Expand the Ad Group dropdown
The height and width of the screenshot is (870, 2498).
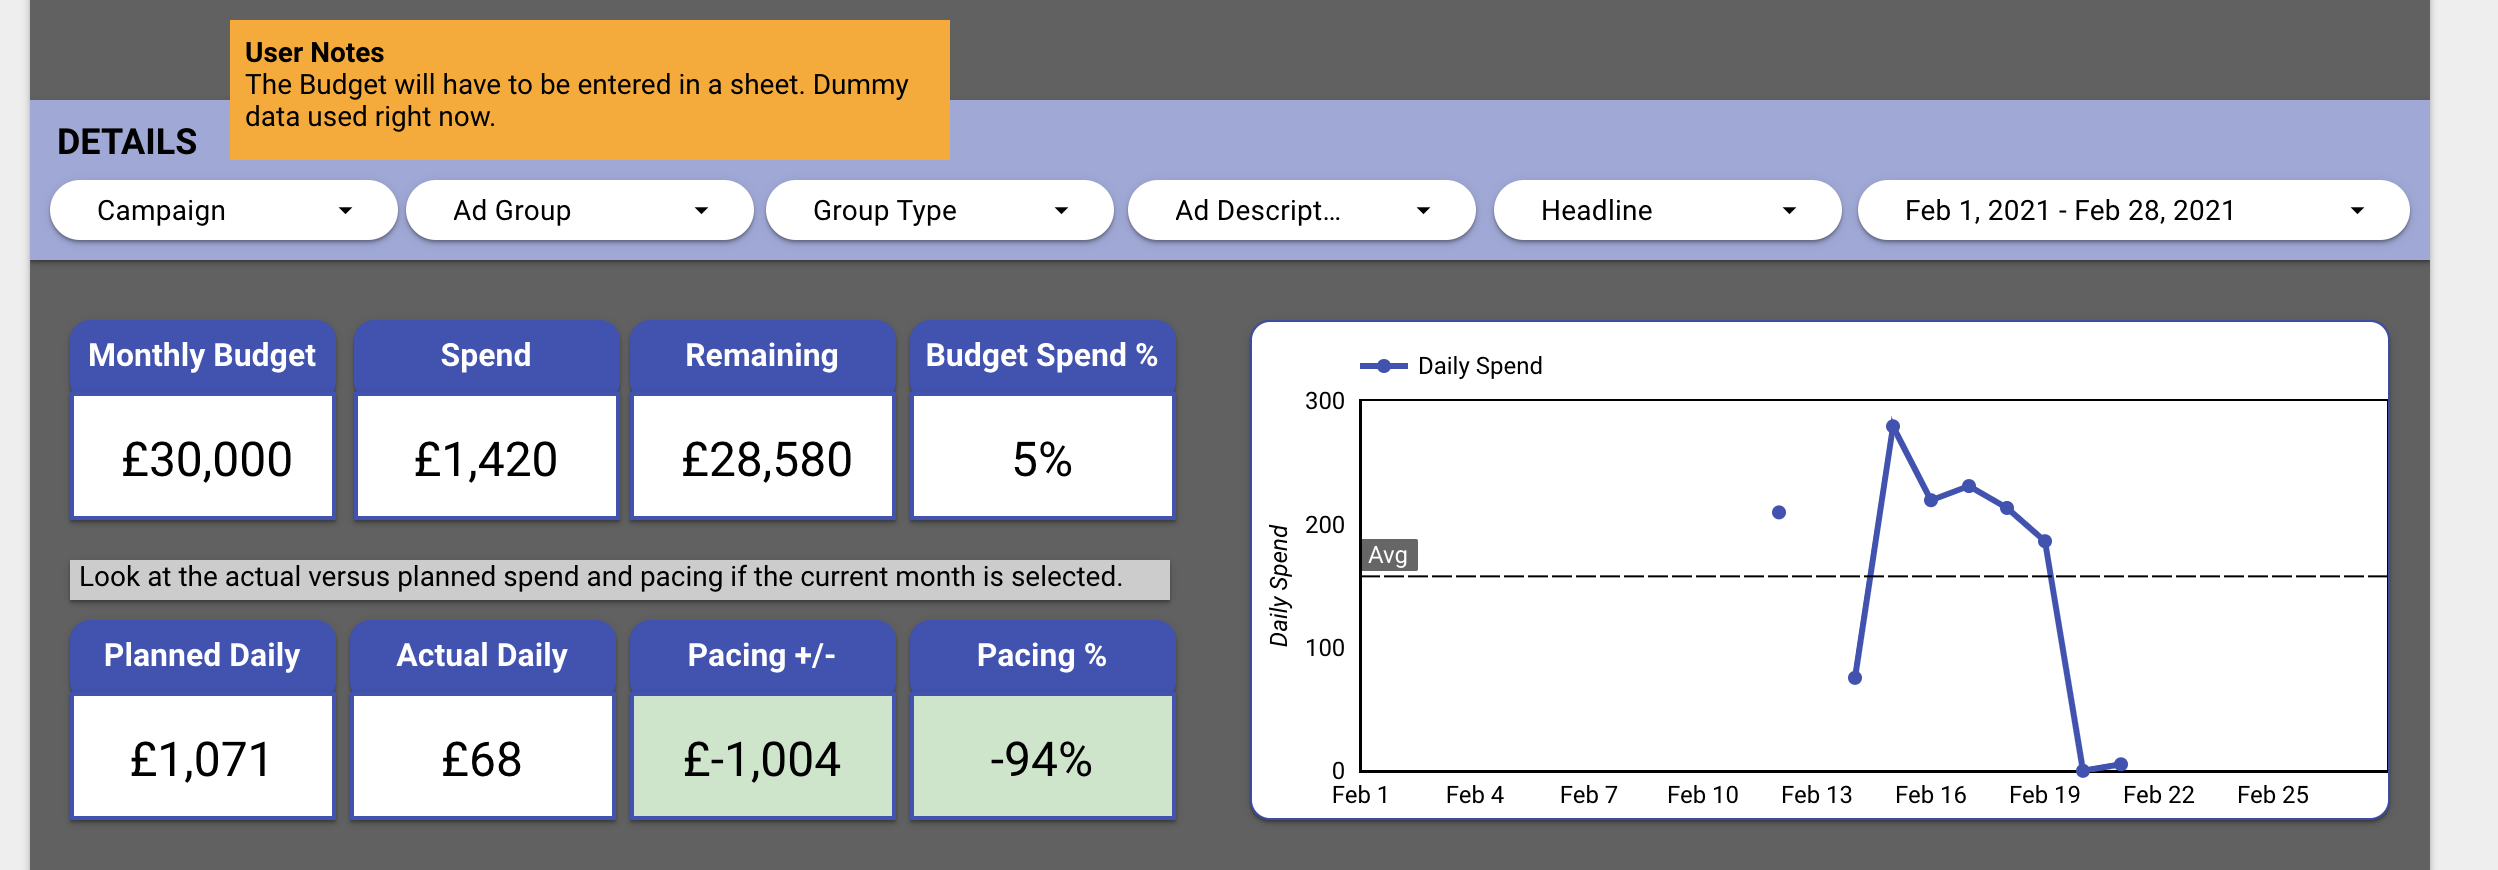coord(579,210)
